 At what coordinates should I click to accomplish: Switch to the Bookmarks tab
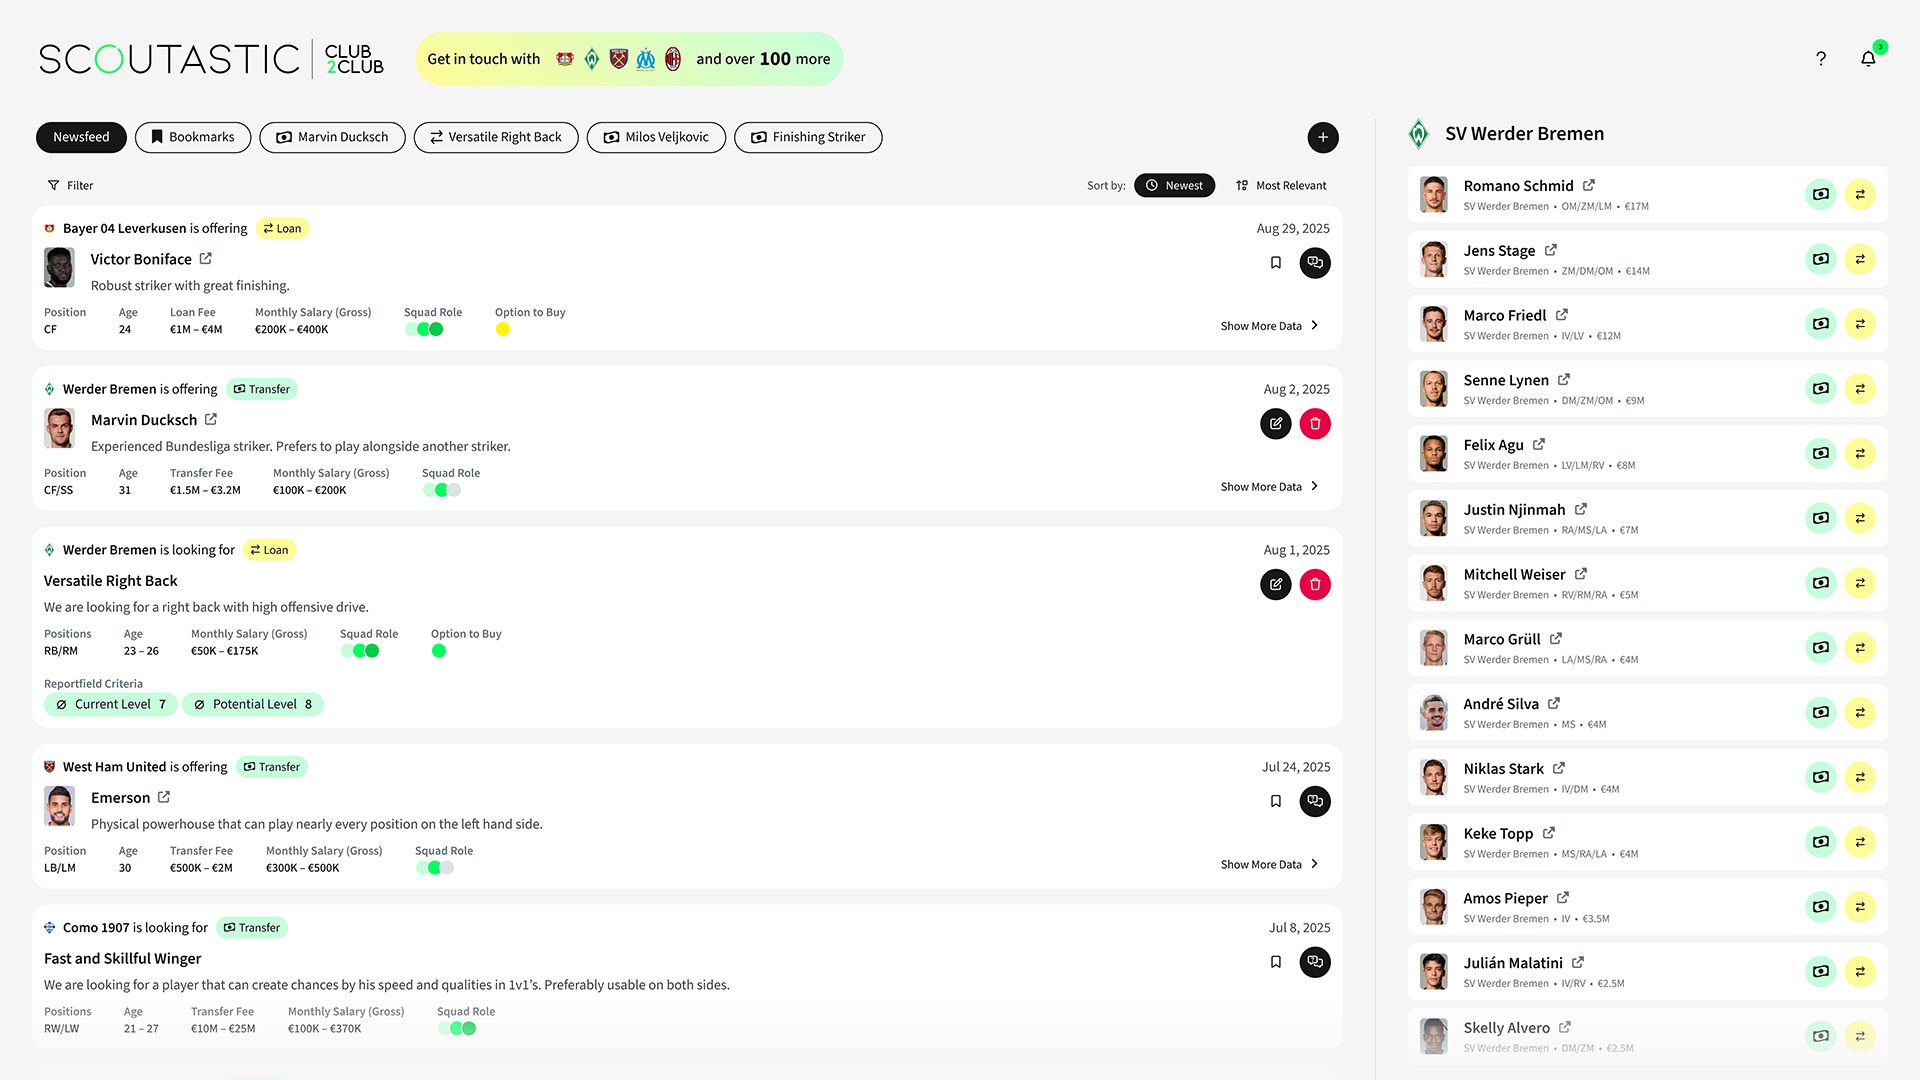(x=192, y=137)
